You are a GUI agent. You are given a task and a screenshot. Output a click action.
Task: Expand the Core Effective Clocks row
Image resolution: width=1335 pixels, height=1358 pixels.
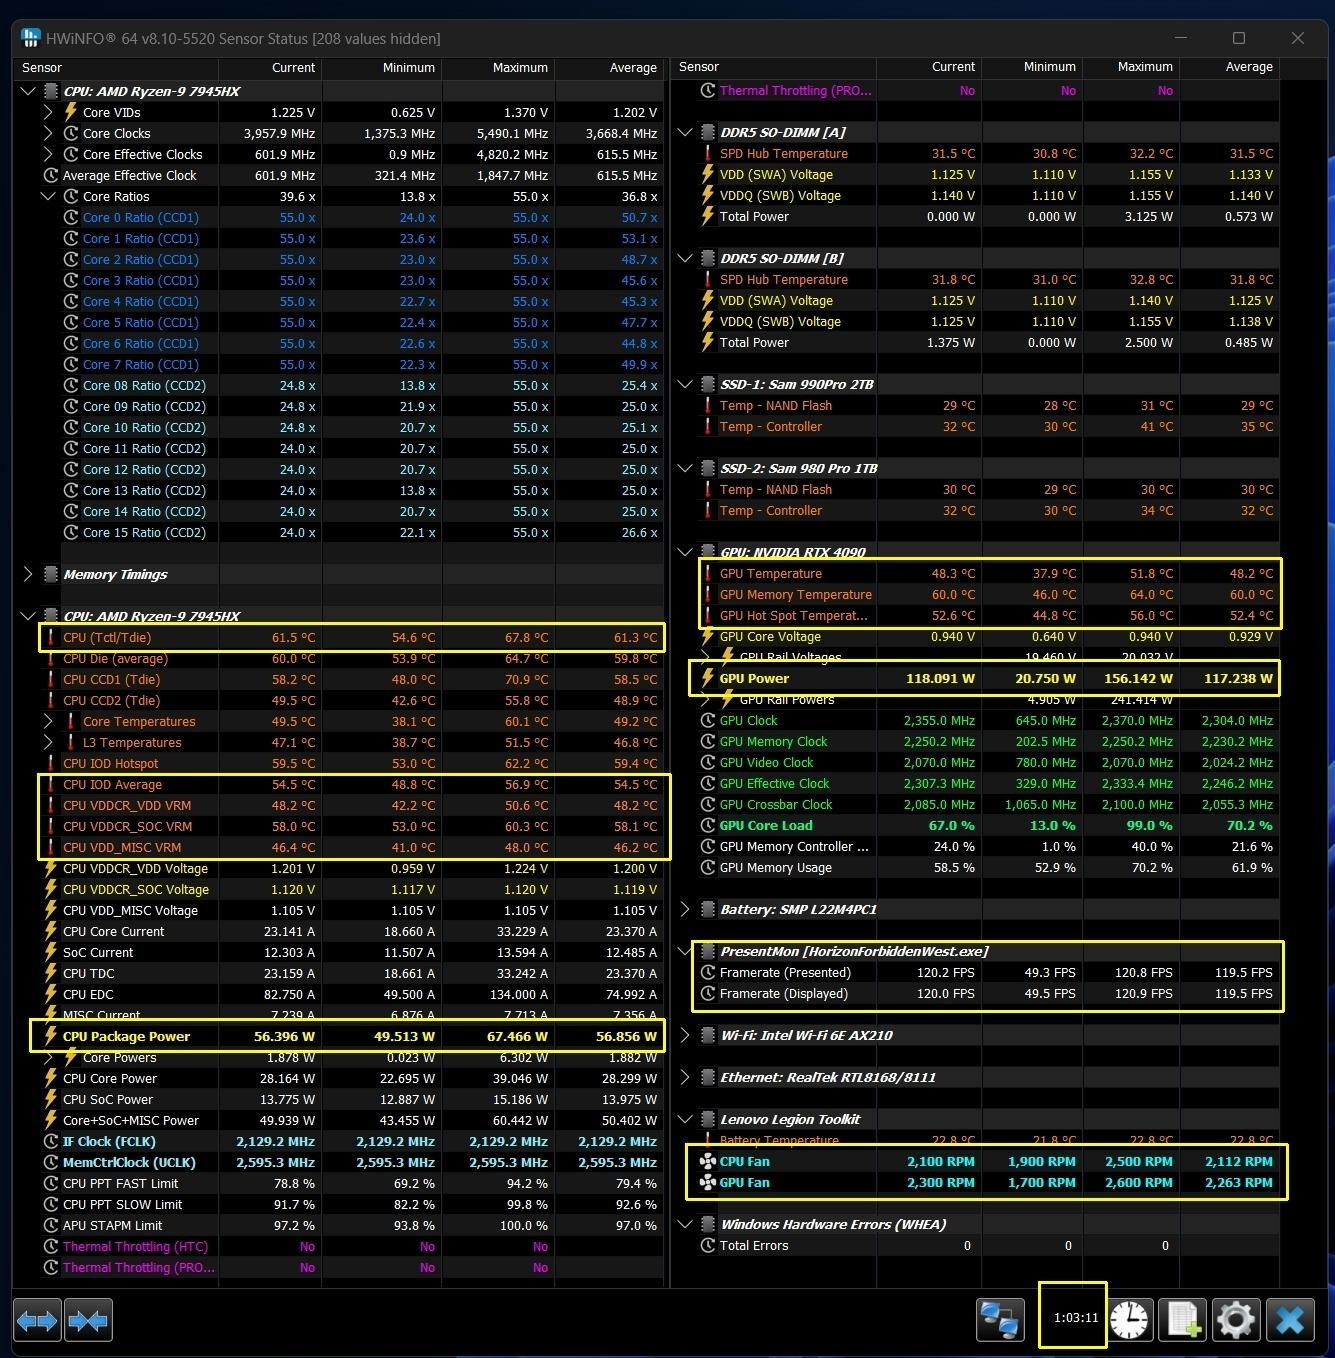(x=48, y=155)
